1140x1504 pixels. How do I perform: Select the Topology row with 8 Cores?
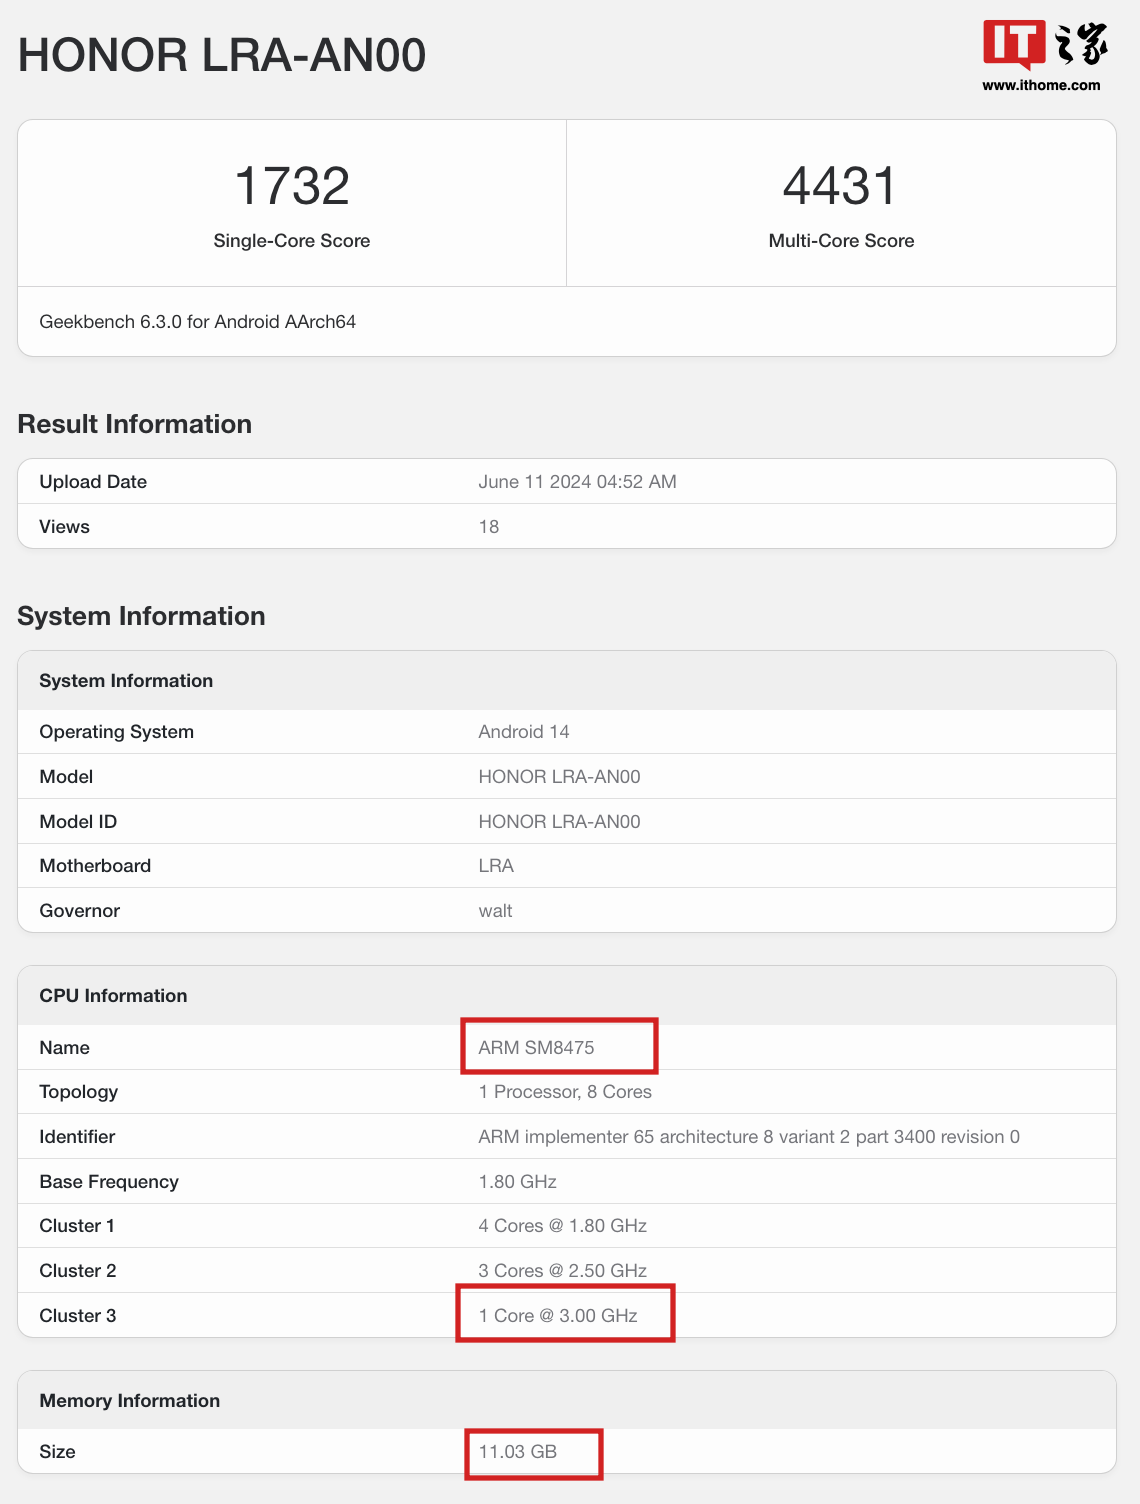tap(564, 1091)
